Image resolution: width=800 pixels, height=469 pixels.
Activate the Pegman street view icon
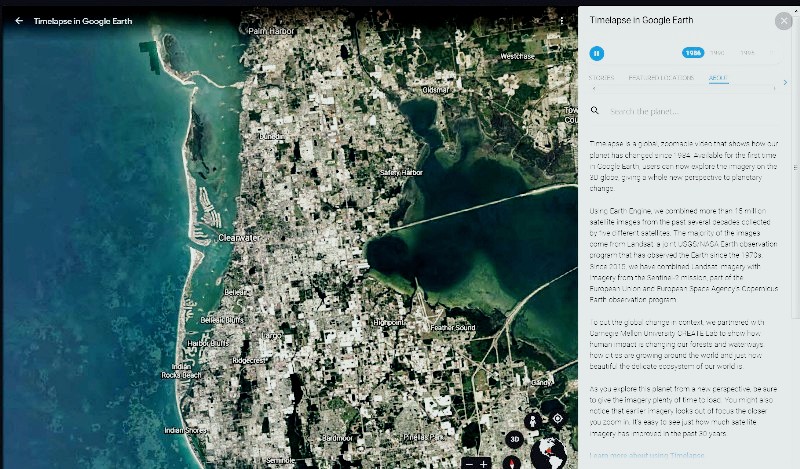pos(532,422)
